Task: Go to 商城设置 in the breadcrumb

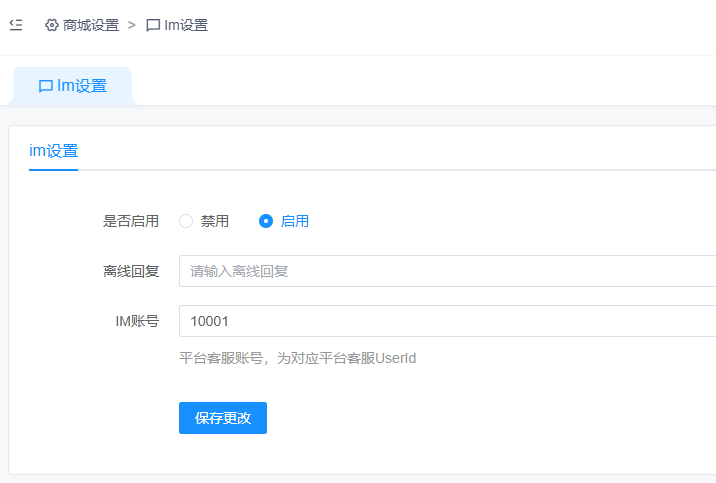Action: (x=91, y=25)
